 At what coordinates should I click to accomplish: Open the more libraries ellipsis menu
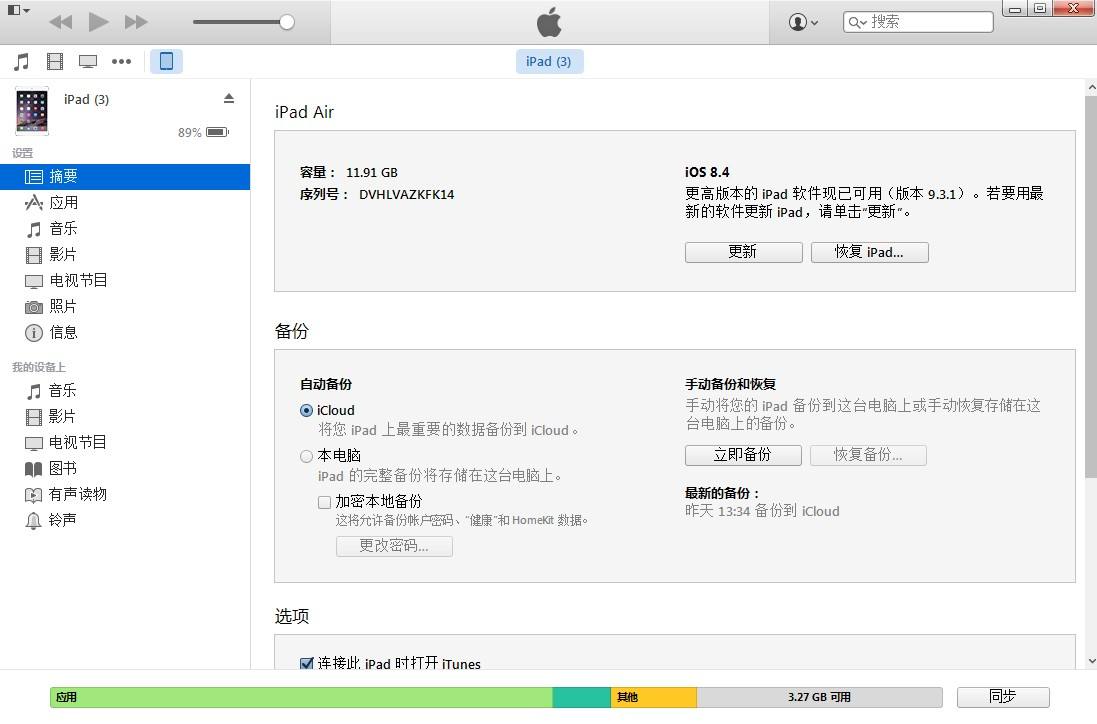(122, 62)
